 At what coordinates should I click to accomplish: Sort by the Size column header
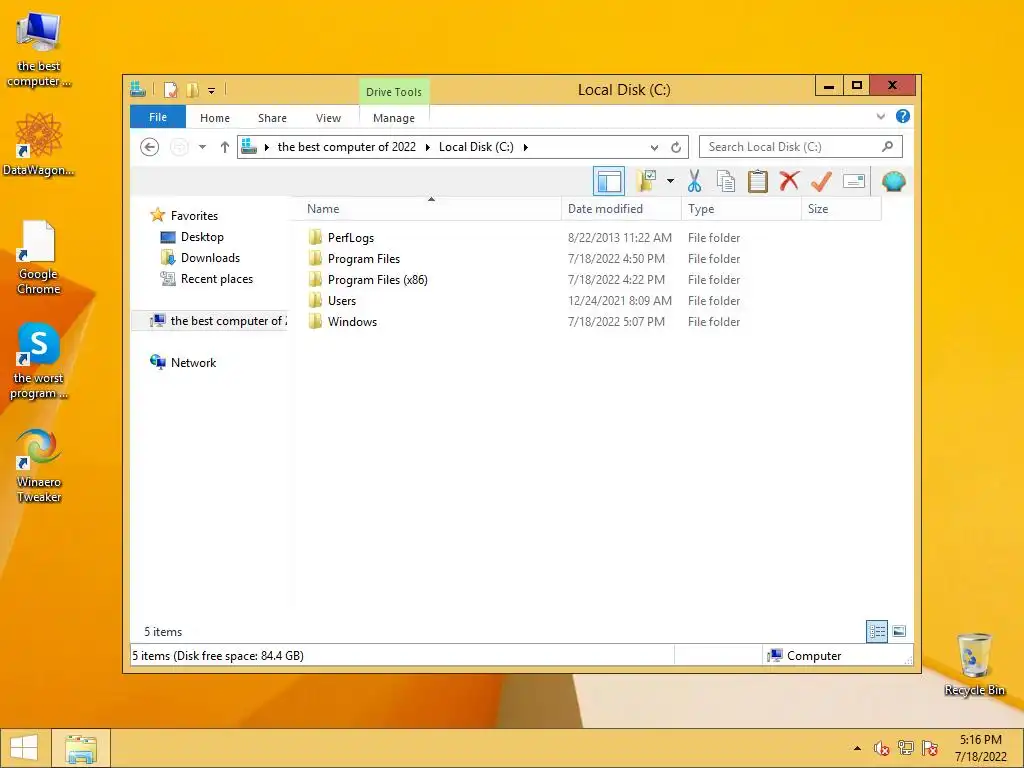pyautogui.click(x=841, y=209)
